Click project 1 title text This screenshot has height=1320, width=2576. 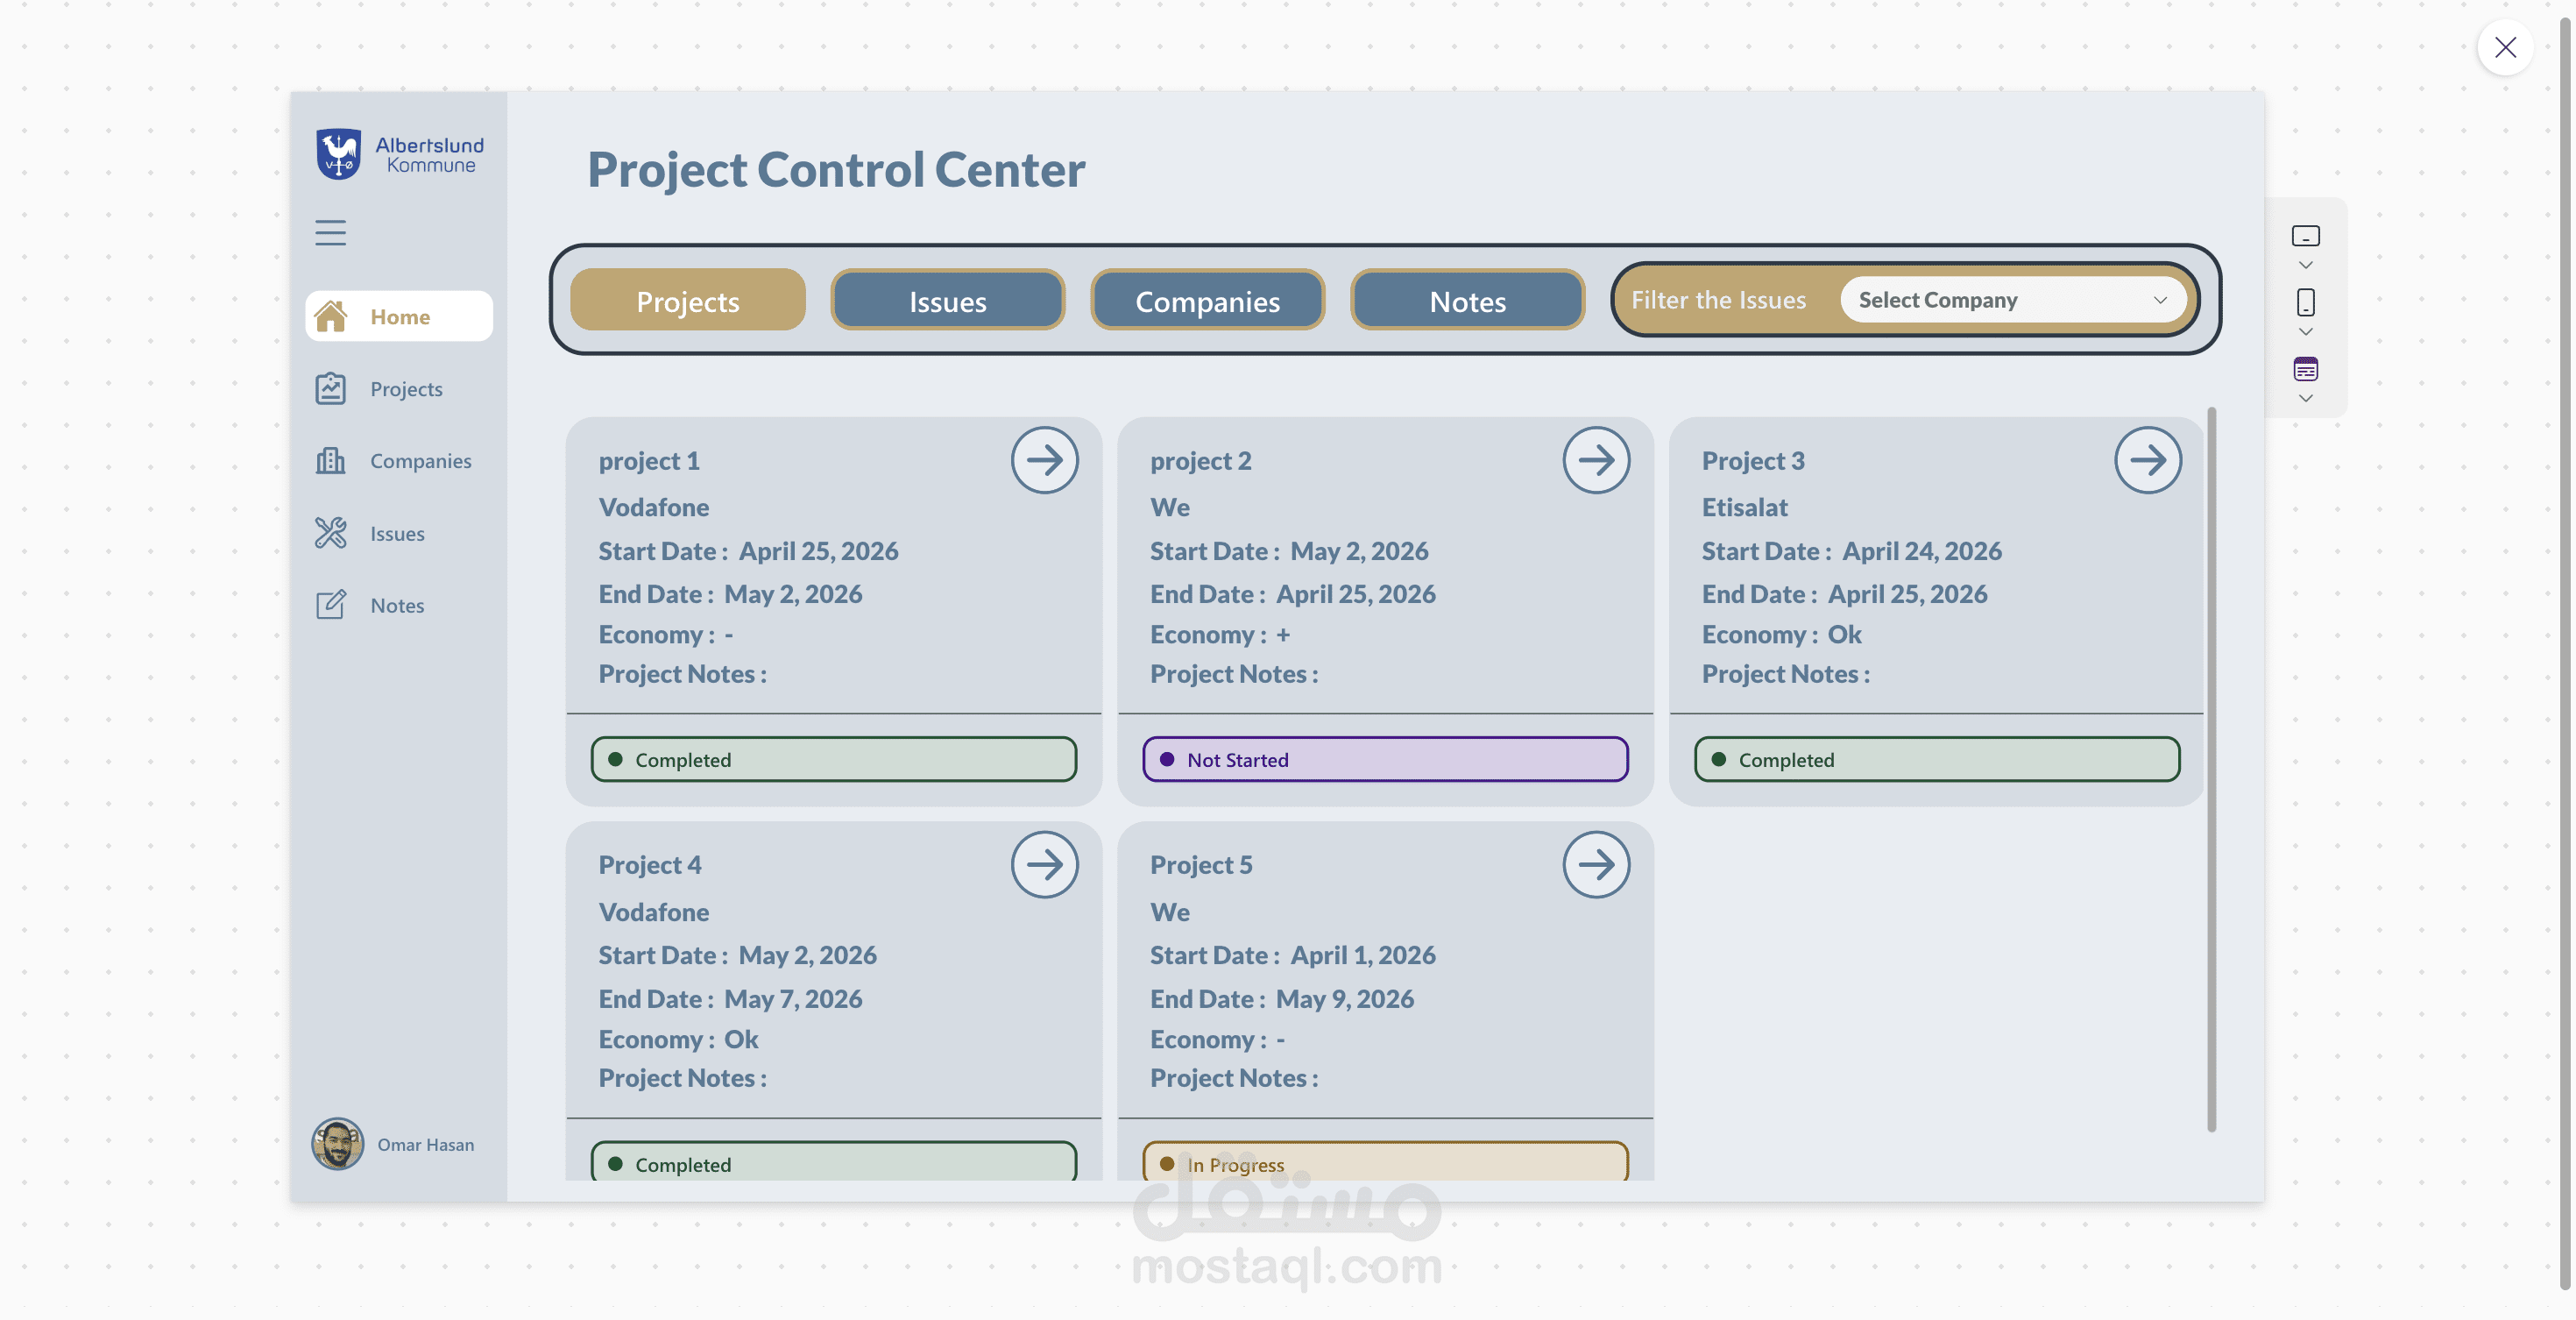[x=649, y=461]
